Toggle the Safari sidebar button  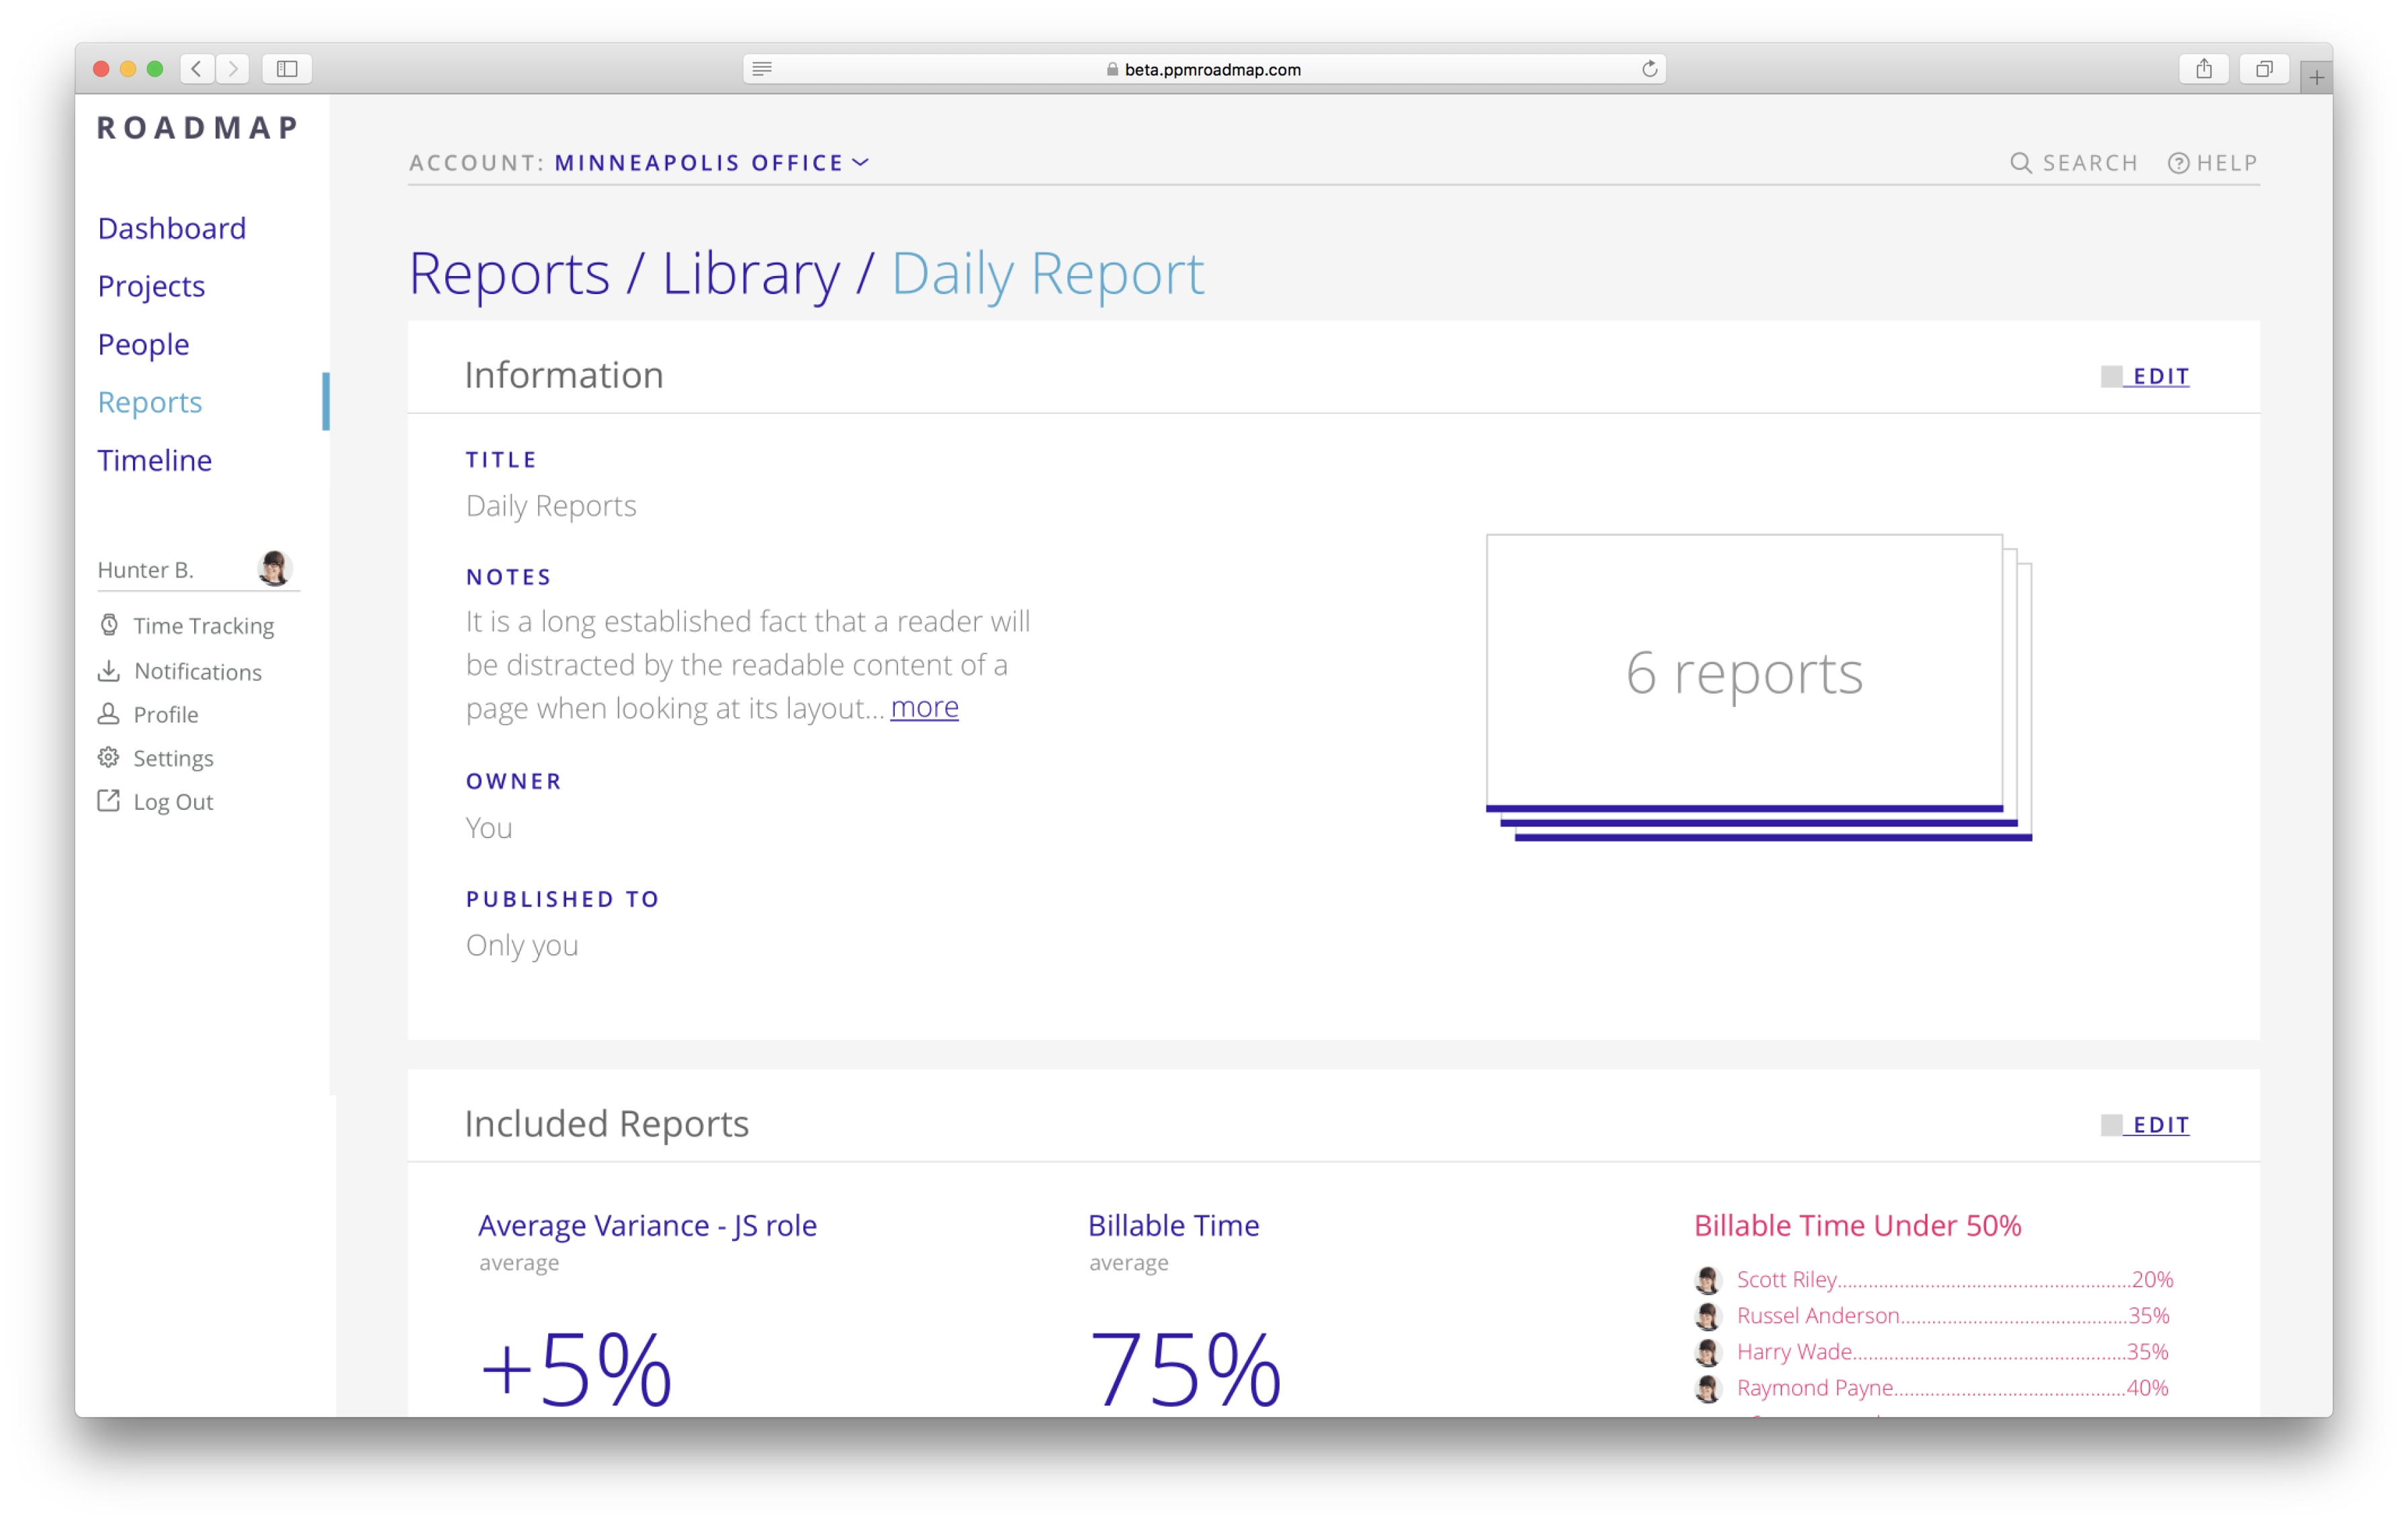click(x=287, y=69)
